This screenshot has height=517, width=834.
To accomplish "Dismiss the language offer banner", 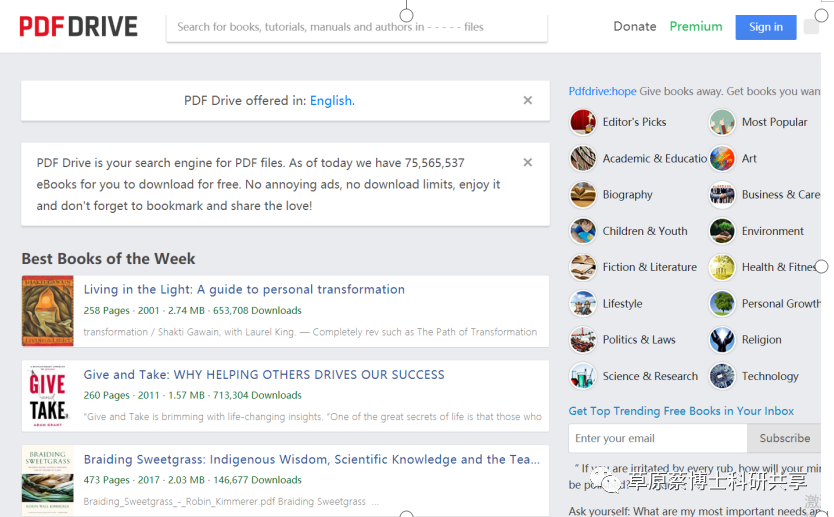I will pyautogui.click(x=528, y=101).
